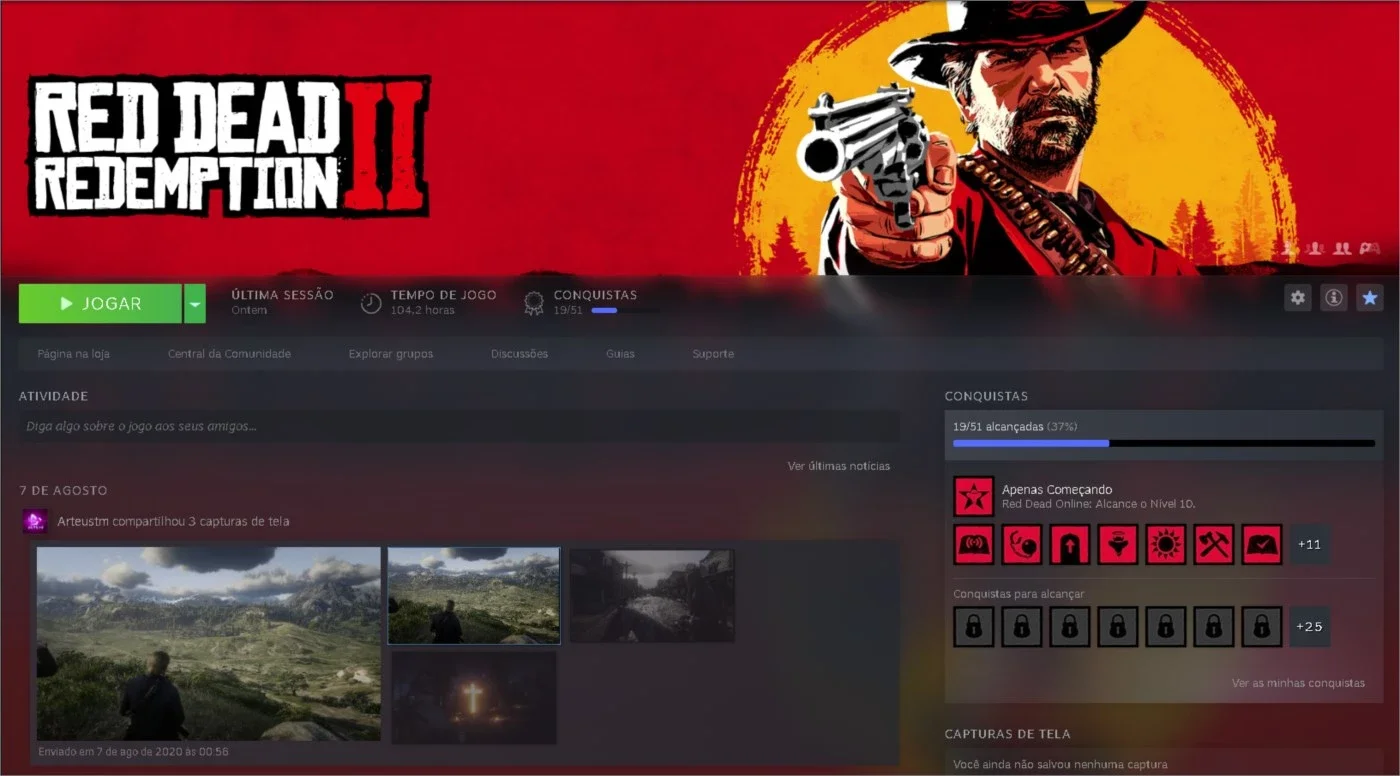Open the Arteustm profile name link
The width and height of the screenshot is (1400, 776).
tap(82, 521)
